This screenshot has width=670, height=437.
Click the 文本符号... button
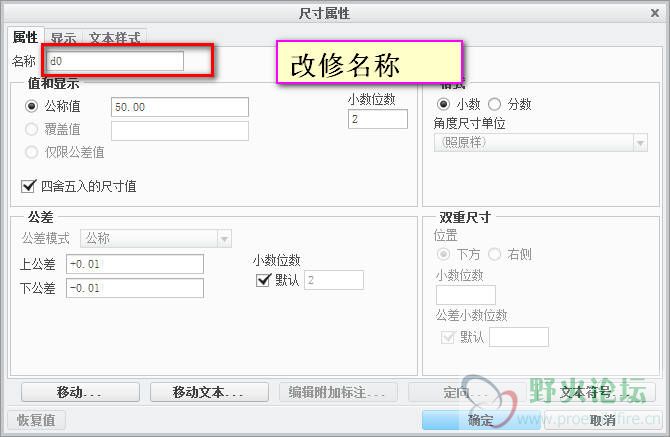597,392
